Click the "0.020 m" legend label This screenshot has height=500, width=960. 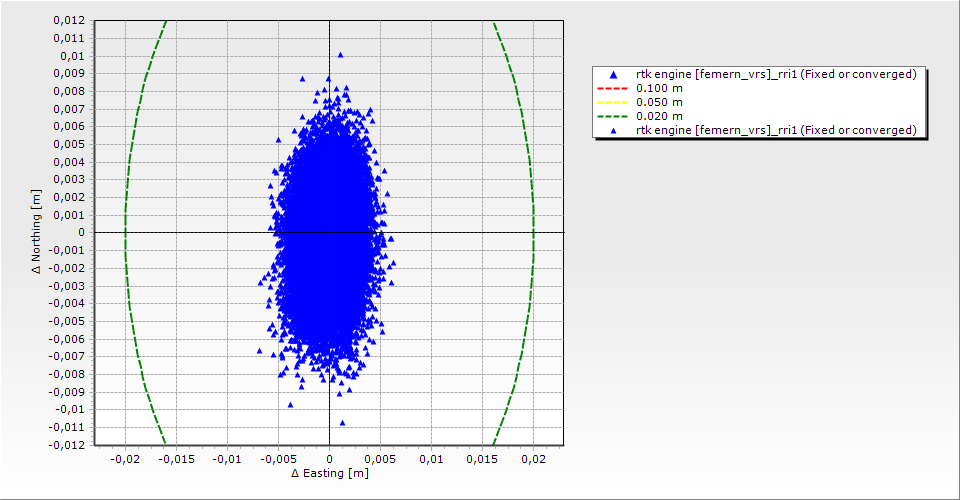pyautogui.click(x=659, y=117)
